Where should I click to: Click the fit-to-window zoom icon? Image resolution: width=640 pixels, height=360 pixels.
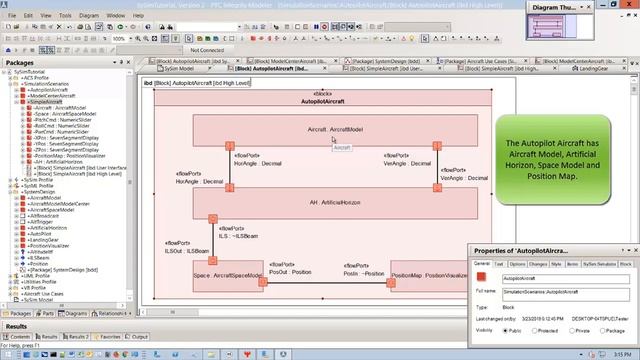click(x=154, y=39)
